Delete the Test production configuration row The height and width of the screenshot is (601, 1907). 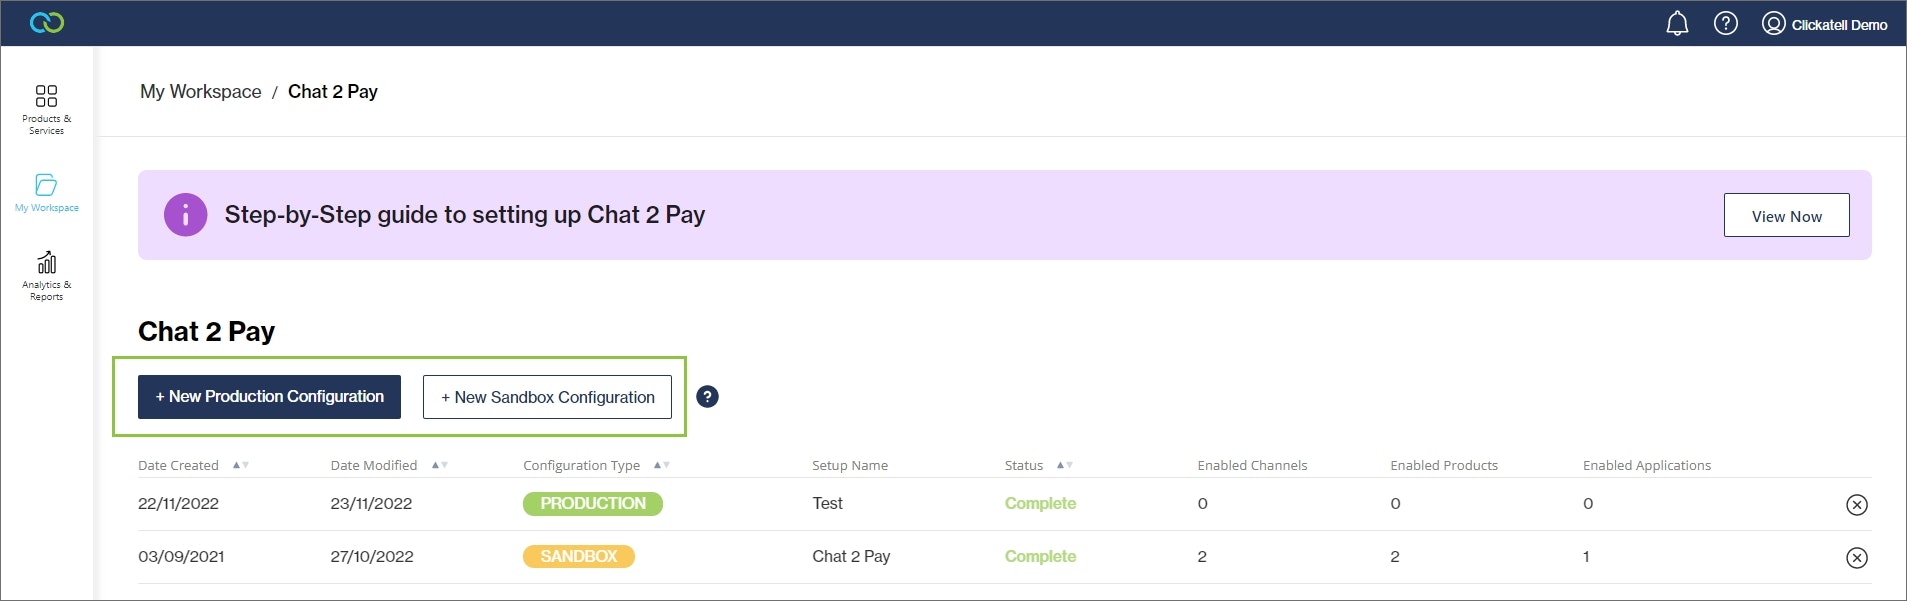click(x=1856, y=505)
